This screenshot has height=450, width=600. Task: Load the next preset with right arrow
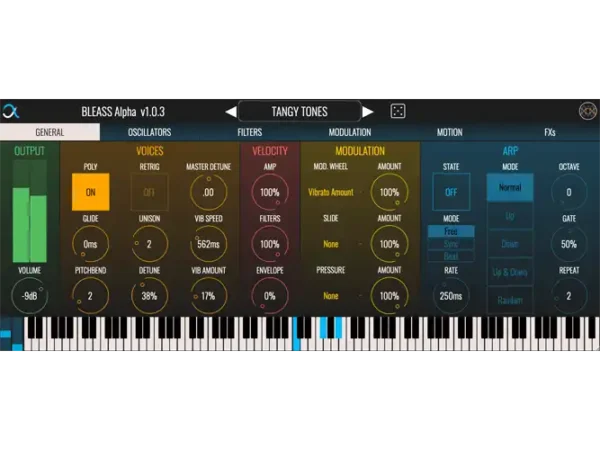[367, 112]
